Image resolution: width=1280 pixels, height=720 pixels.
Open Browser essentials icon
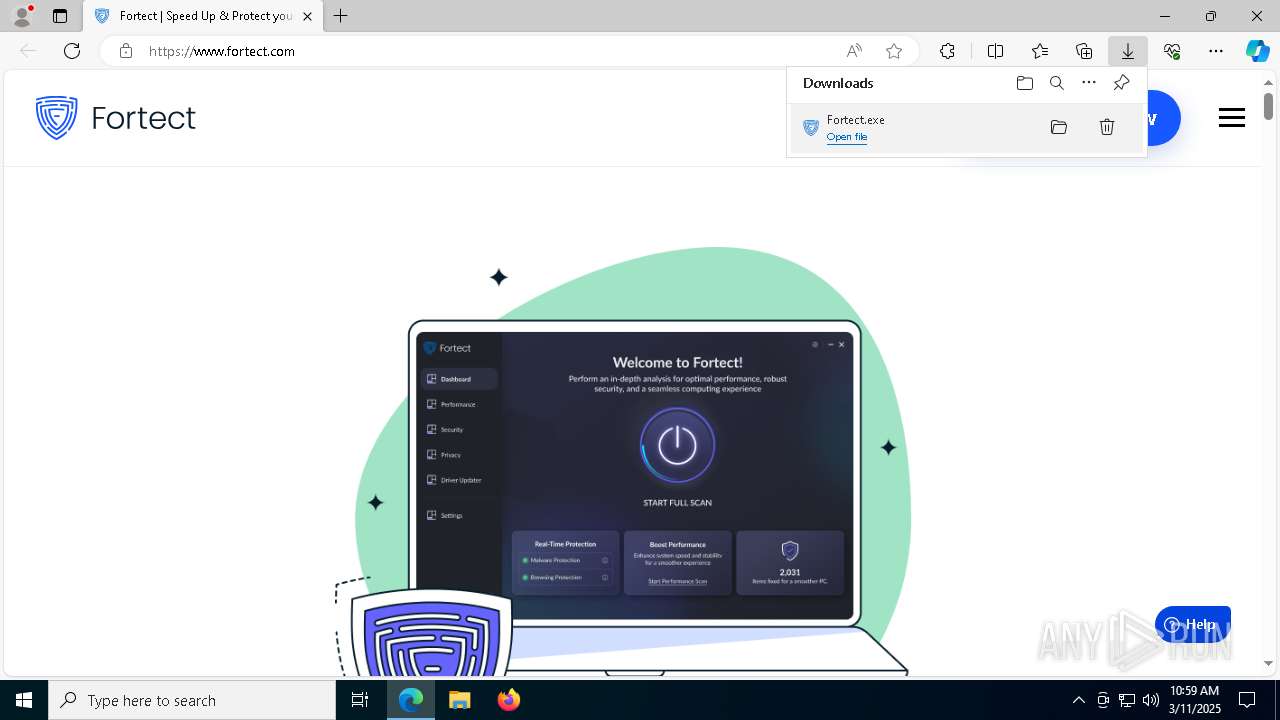click(1172, 51)
